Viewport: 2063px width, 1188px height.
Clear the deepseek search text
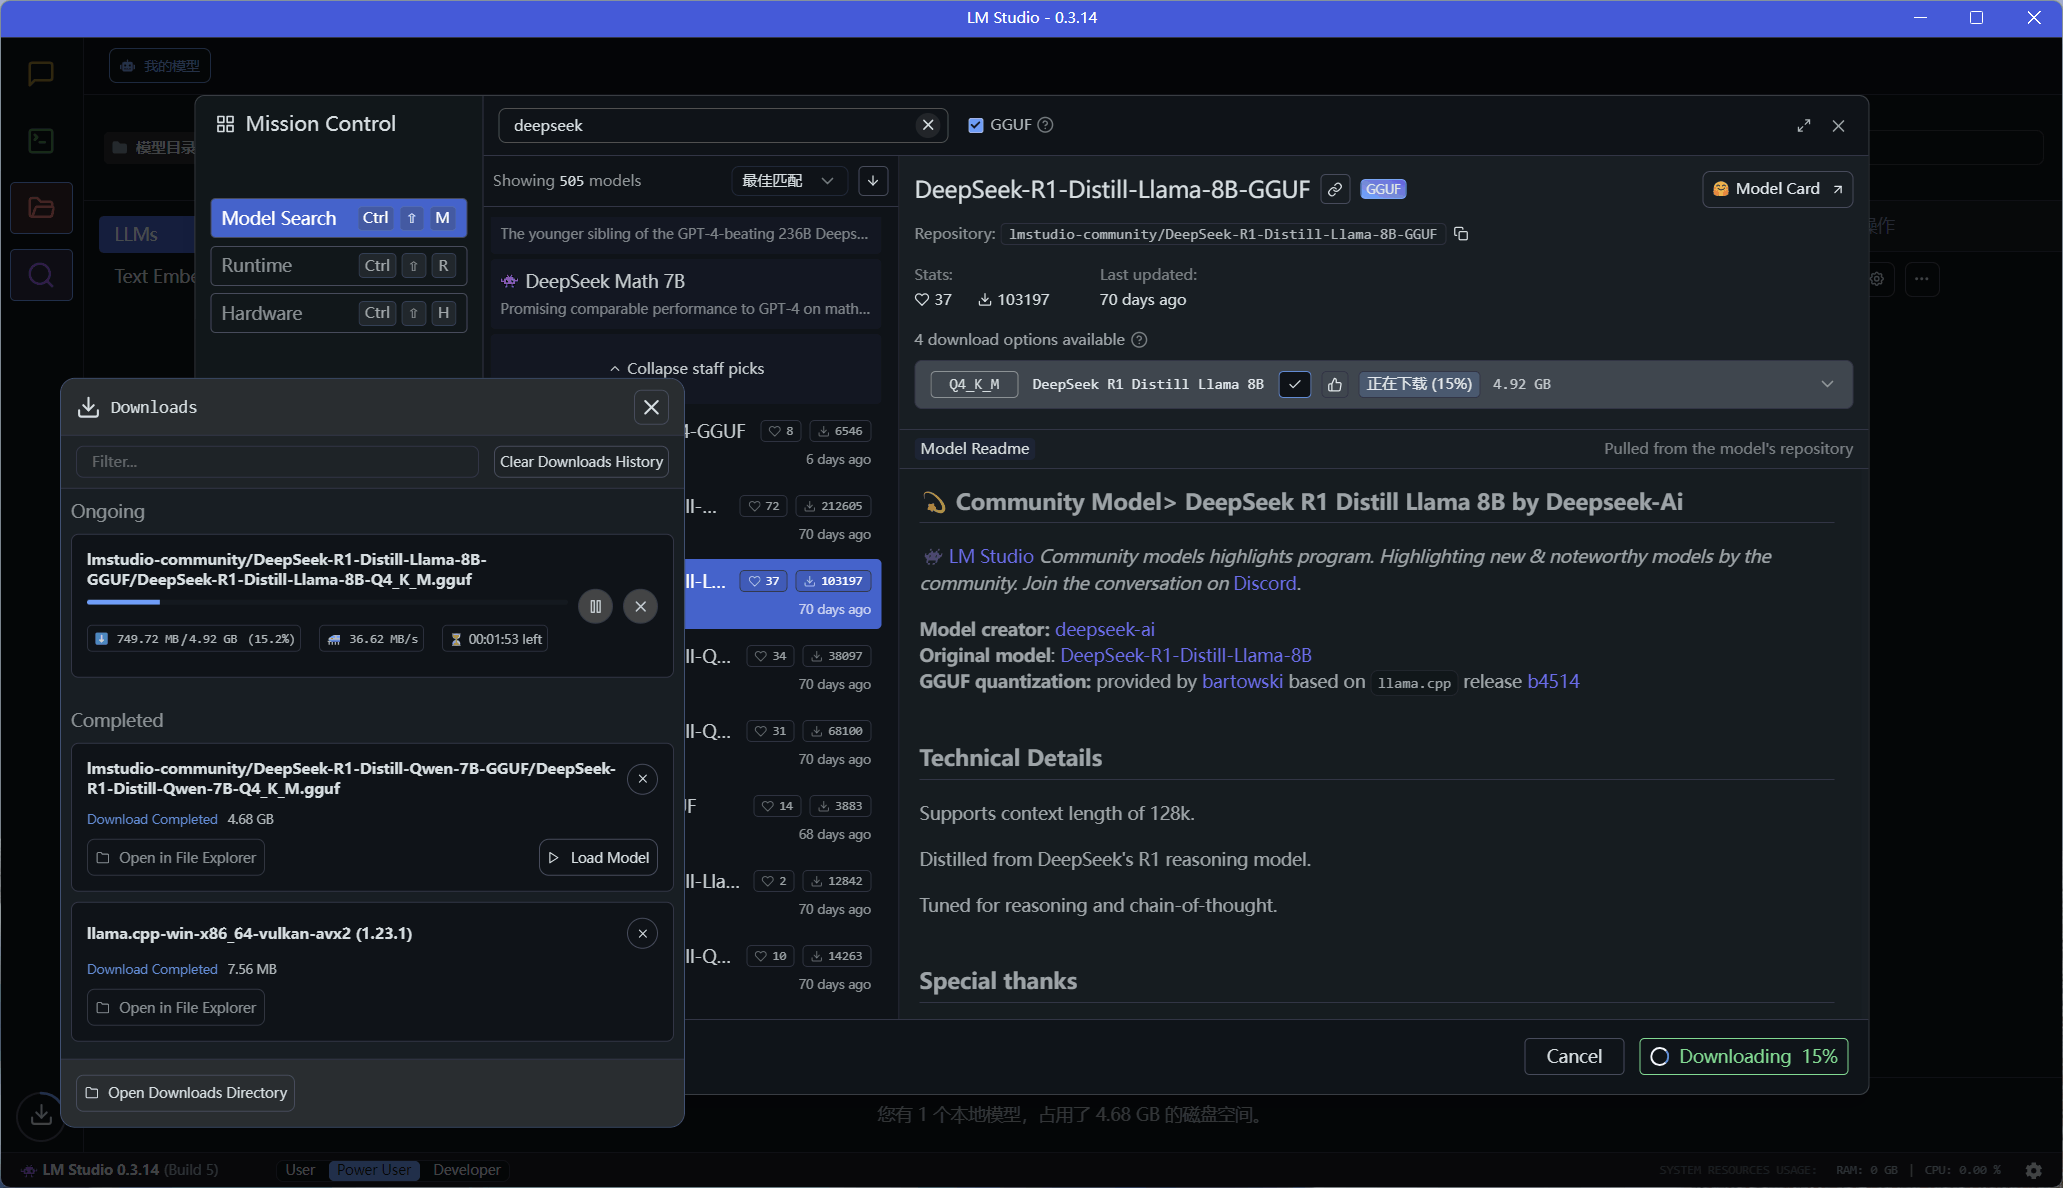pos(928,125)
